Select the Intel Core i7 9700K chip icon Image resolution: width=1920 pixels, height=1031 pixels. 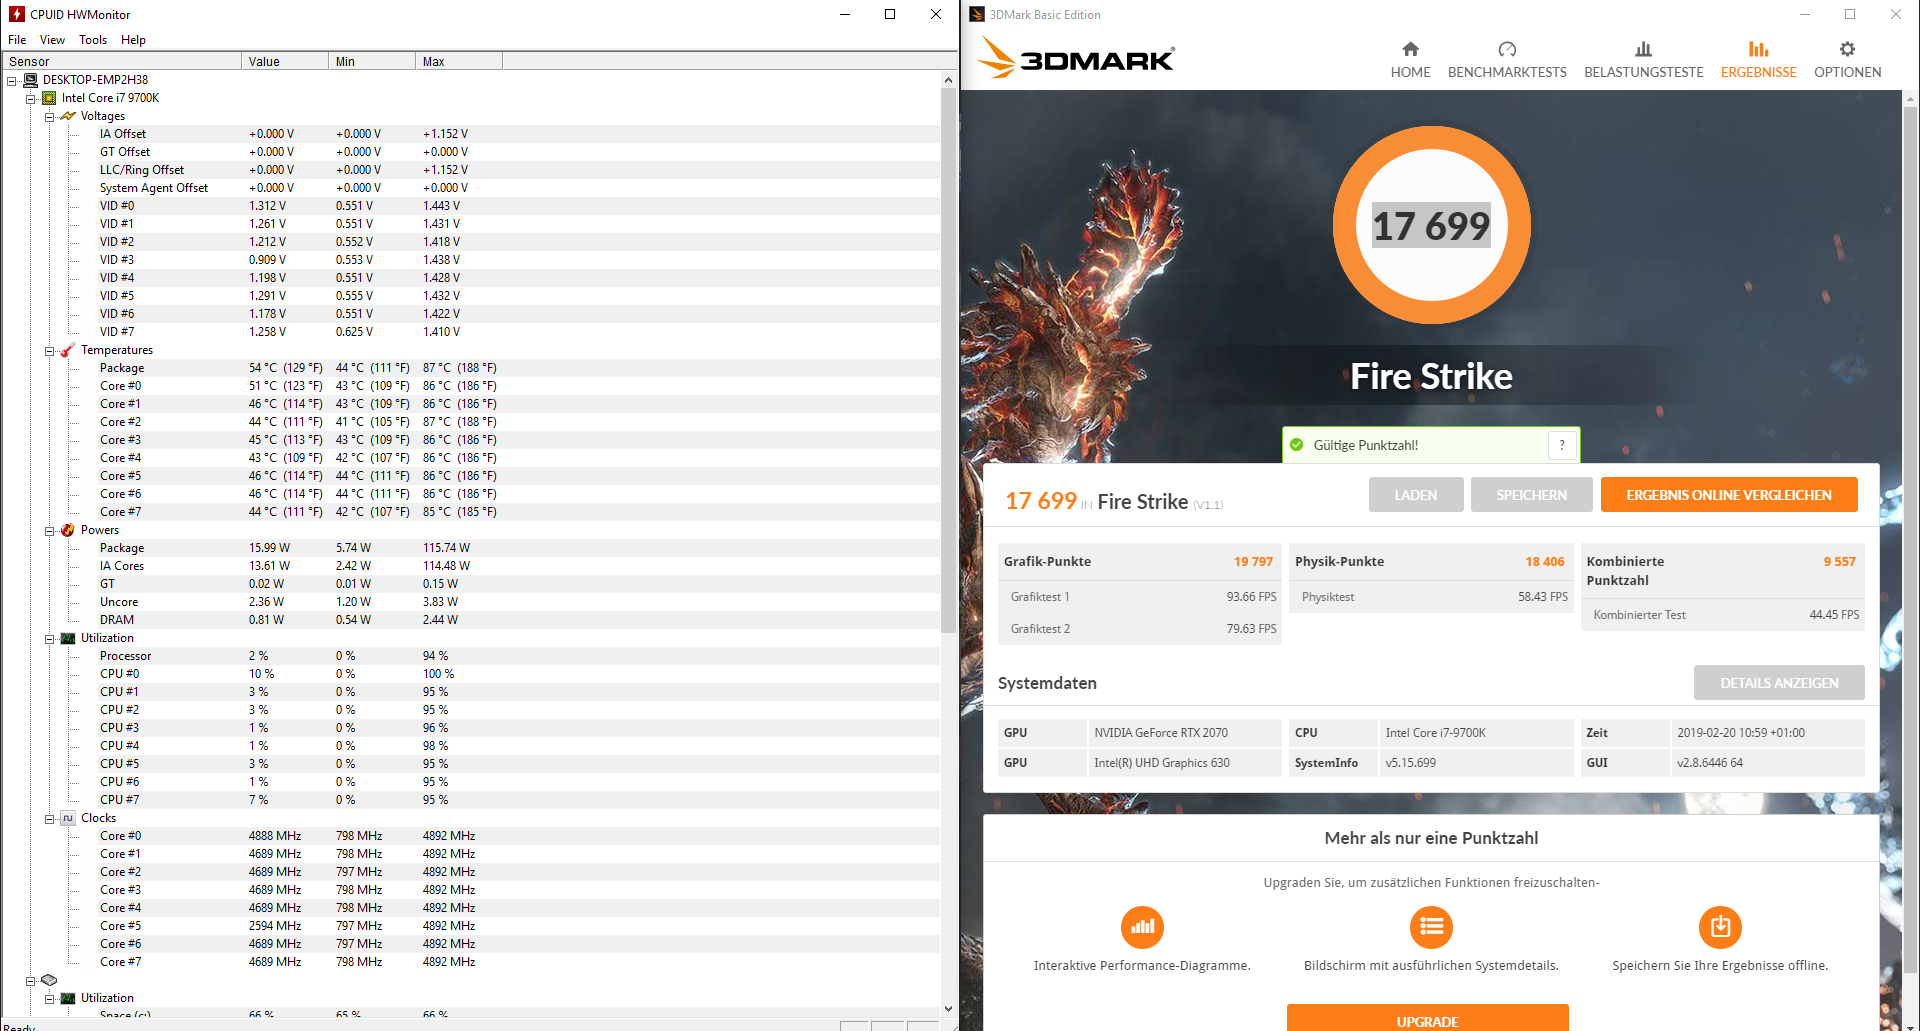[x=49, y=98]
